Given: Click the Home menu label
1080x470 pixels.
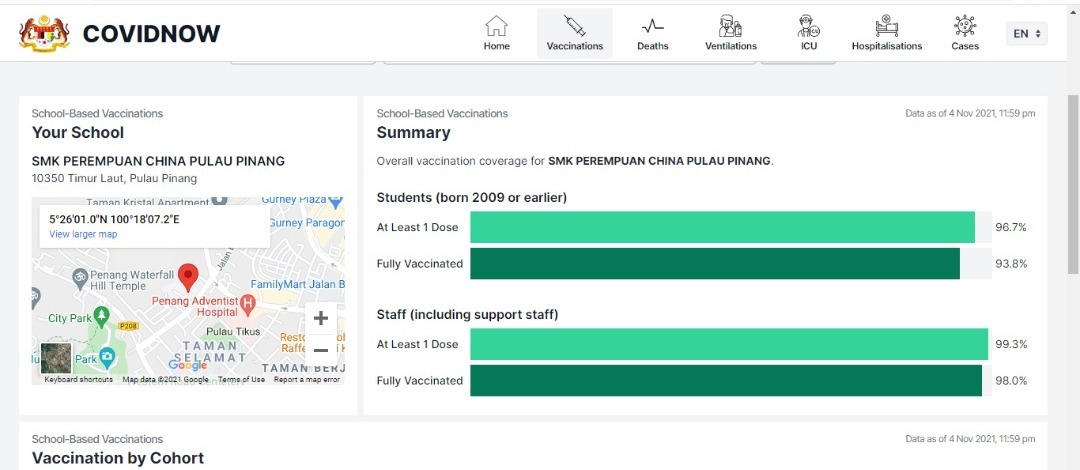Looking at the screenshot, I should point(497,46).
